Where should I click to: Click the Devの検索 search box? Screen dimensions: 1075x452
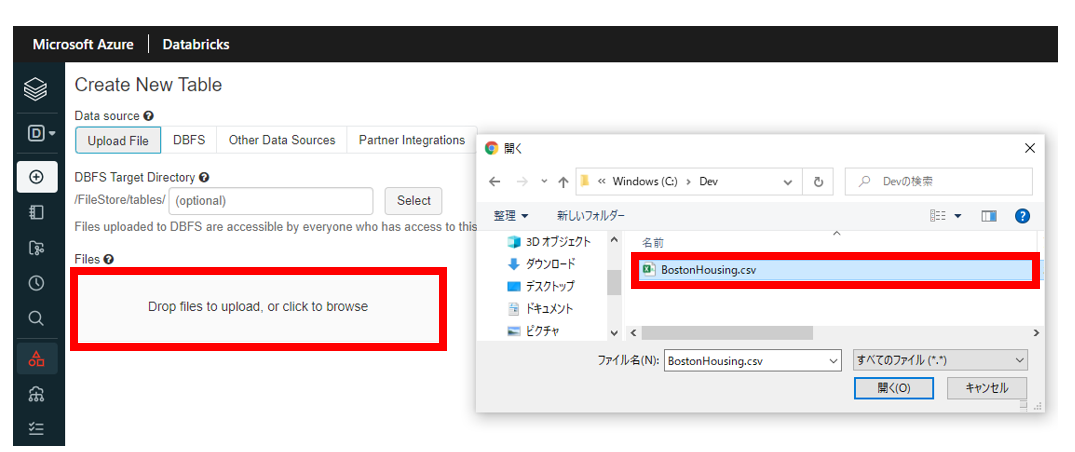point(939,182)
